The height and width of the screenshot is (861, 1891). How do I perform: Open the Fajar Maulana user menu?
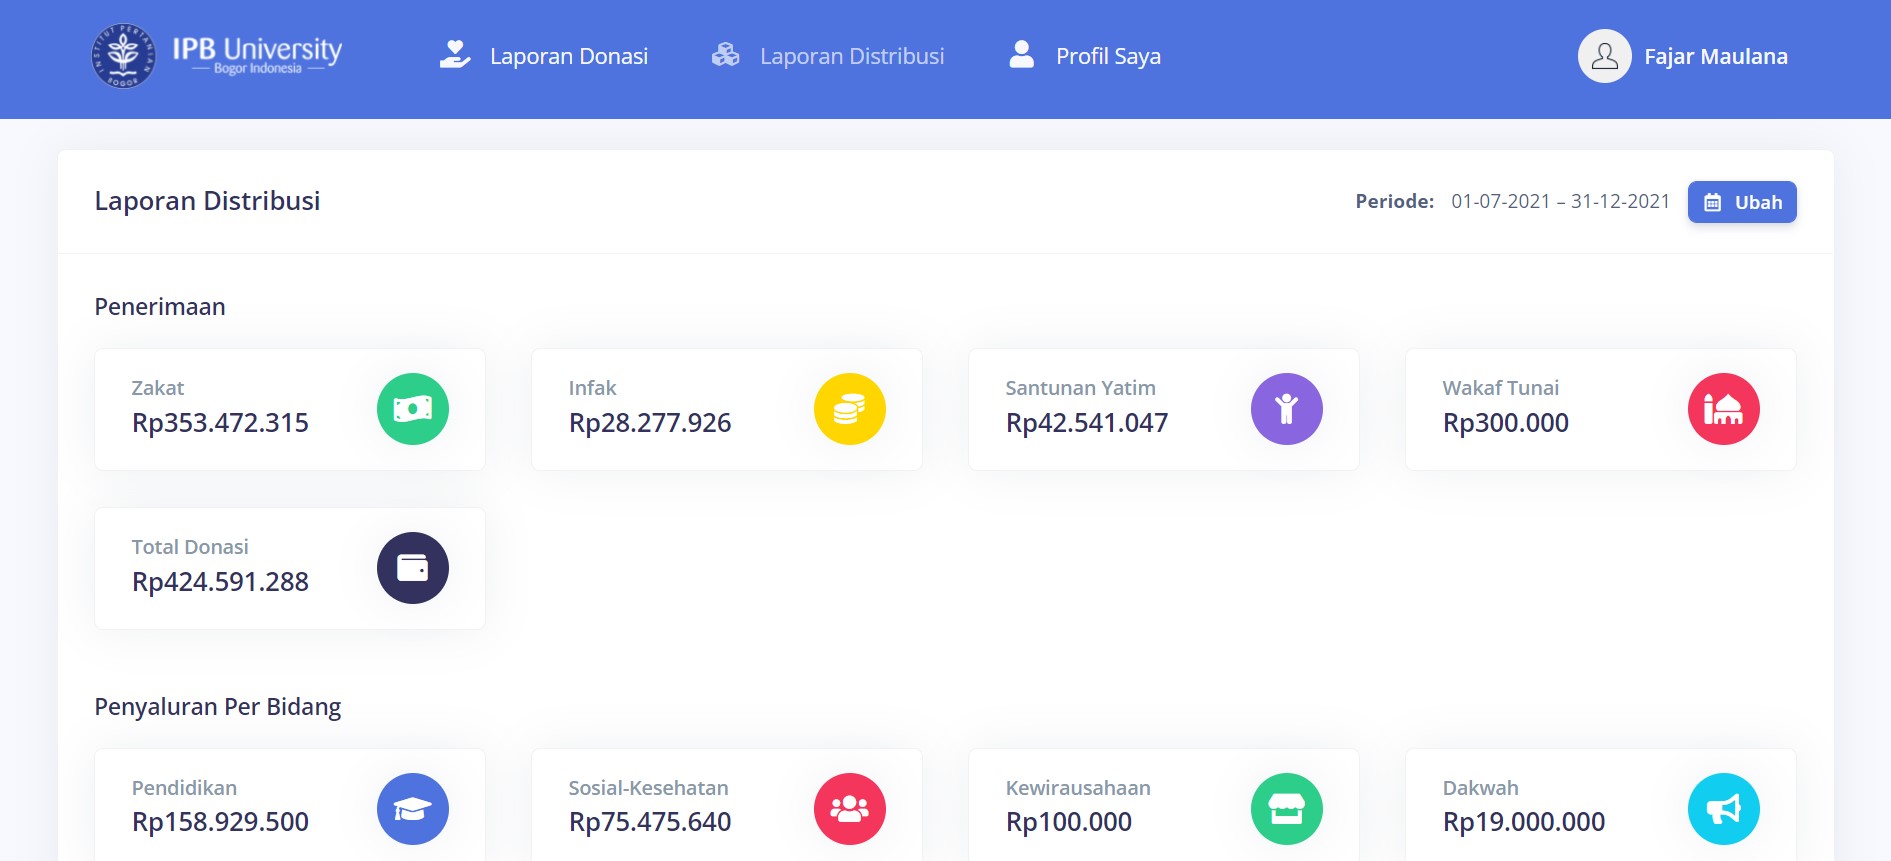(x=1715, y=57)
